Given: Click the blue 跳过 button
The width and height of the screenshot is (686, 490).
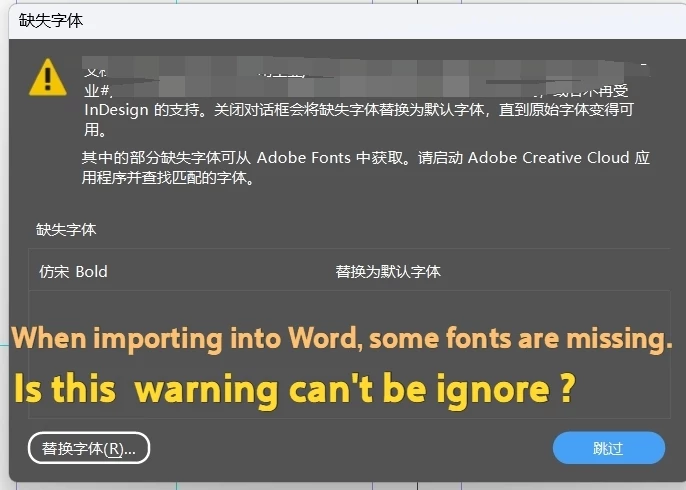Looking at the screenshot, I should tap(609, 448).
